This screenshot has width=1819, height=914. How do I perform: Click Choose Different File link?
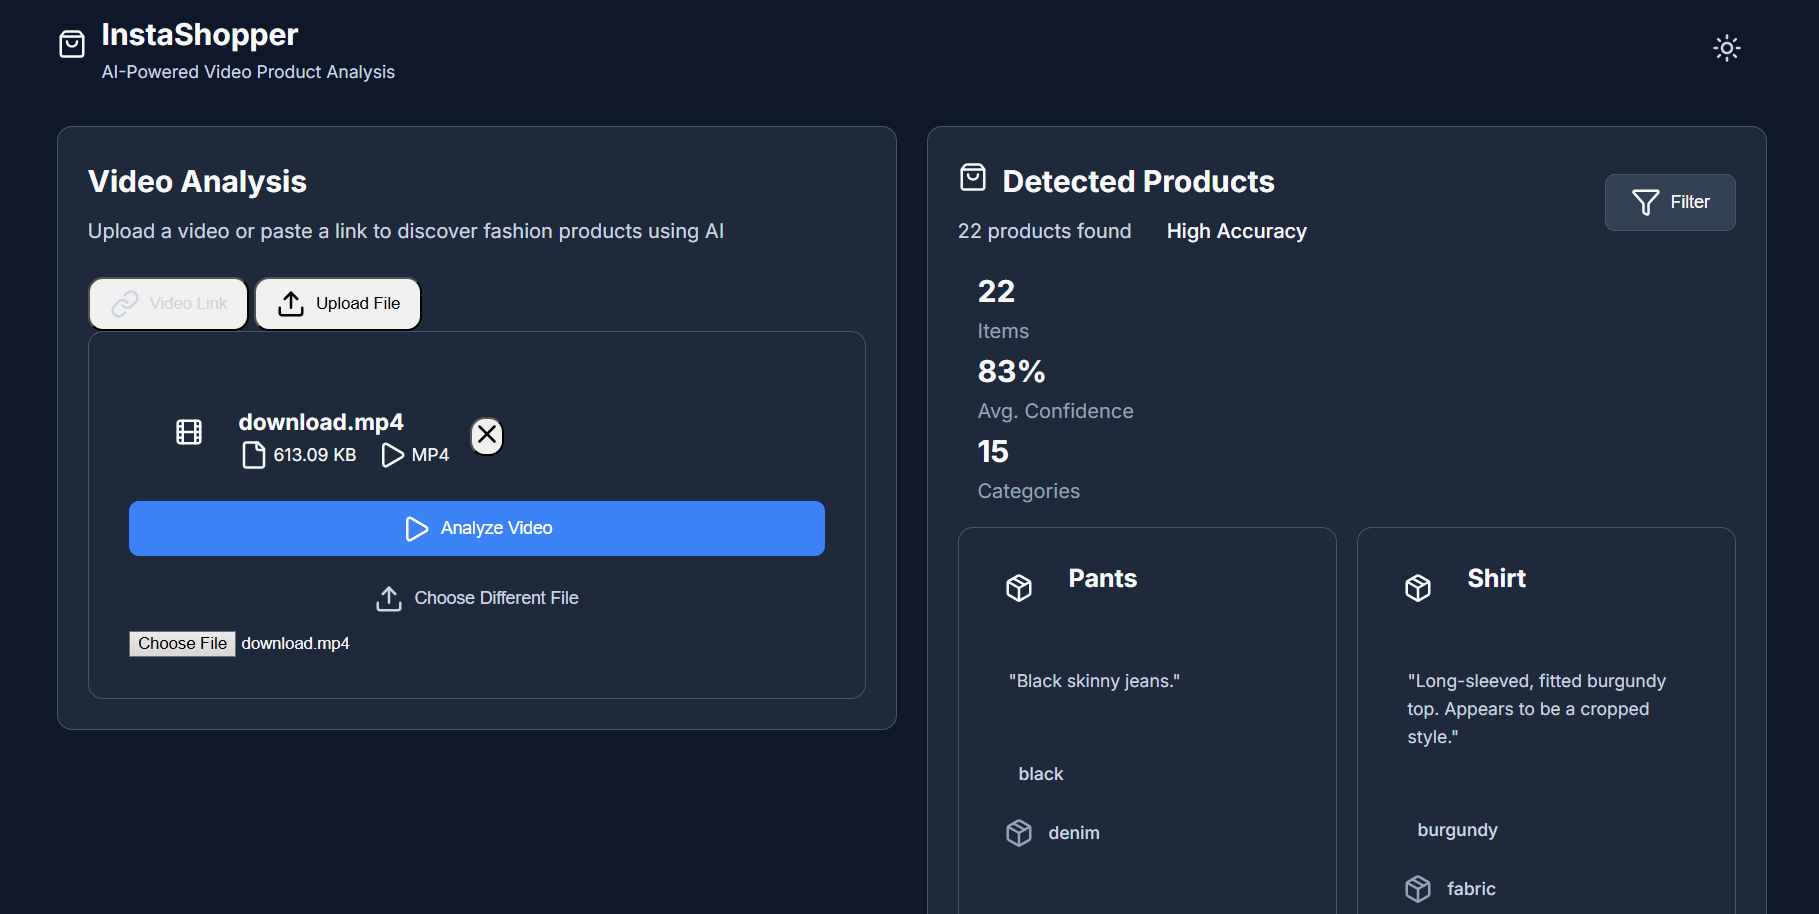click(477, 598)
